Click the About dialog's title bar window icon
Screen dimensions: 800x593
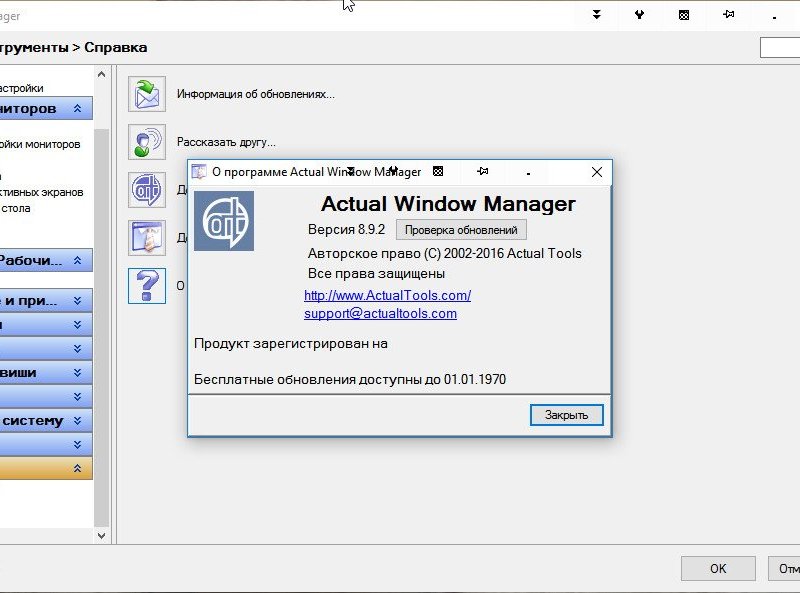coord(198,172)
